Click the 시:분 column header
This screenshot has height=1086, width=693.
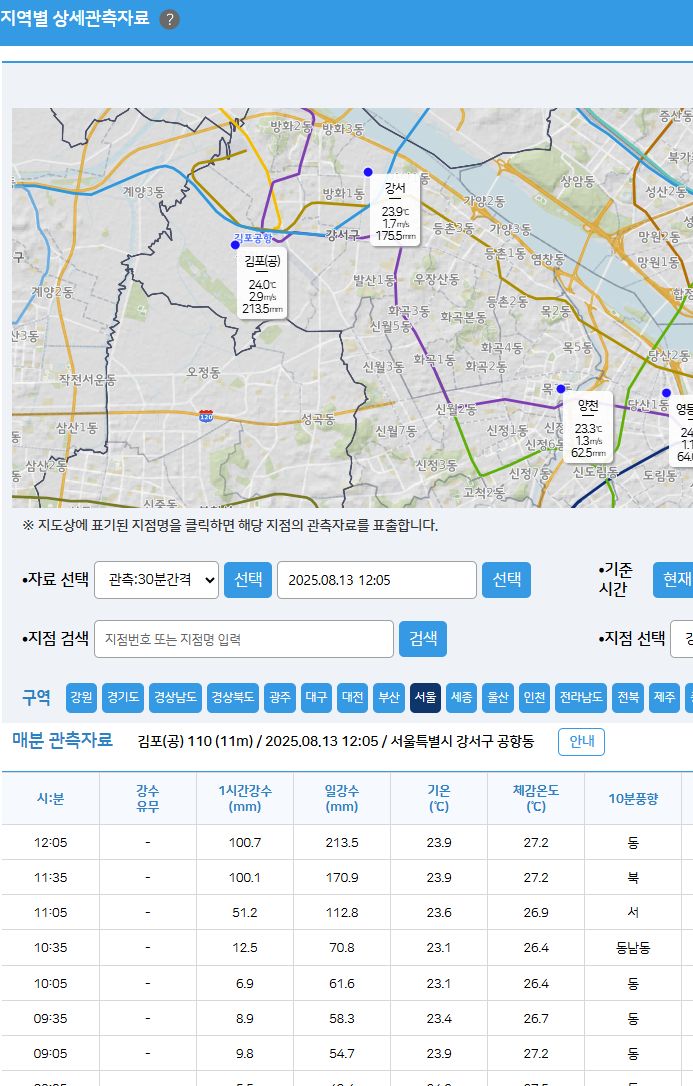tap(51, 799)
